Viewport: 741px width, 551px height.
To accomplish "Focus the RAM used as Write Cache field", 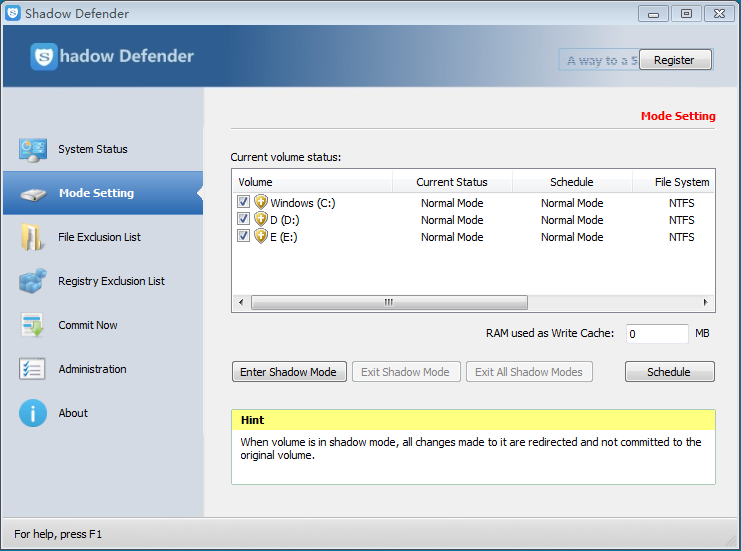I will coord(657,334).
